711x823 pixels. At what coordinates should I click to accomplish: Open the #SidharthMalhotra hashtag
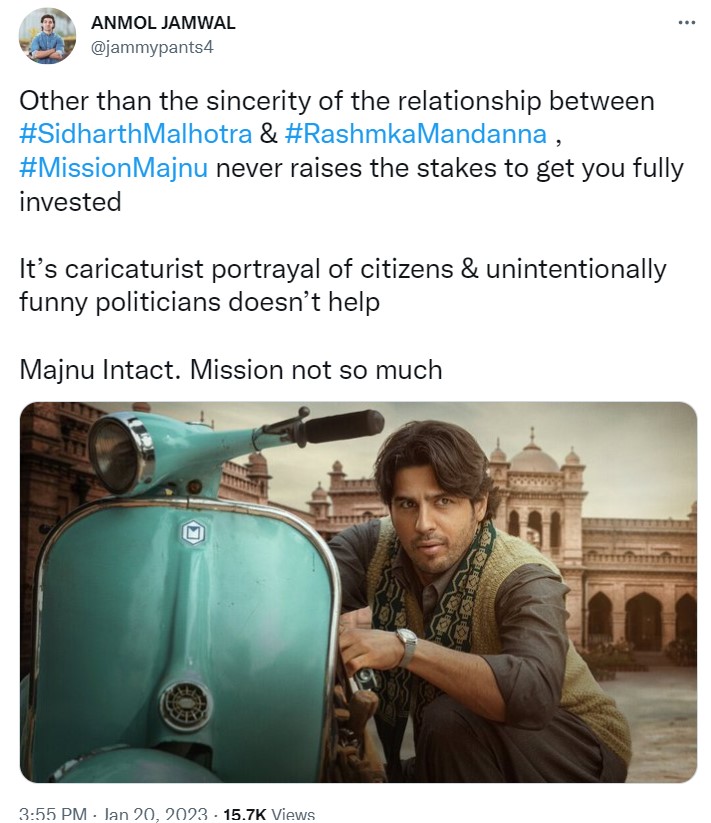click(135, 134)
